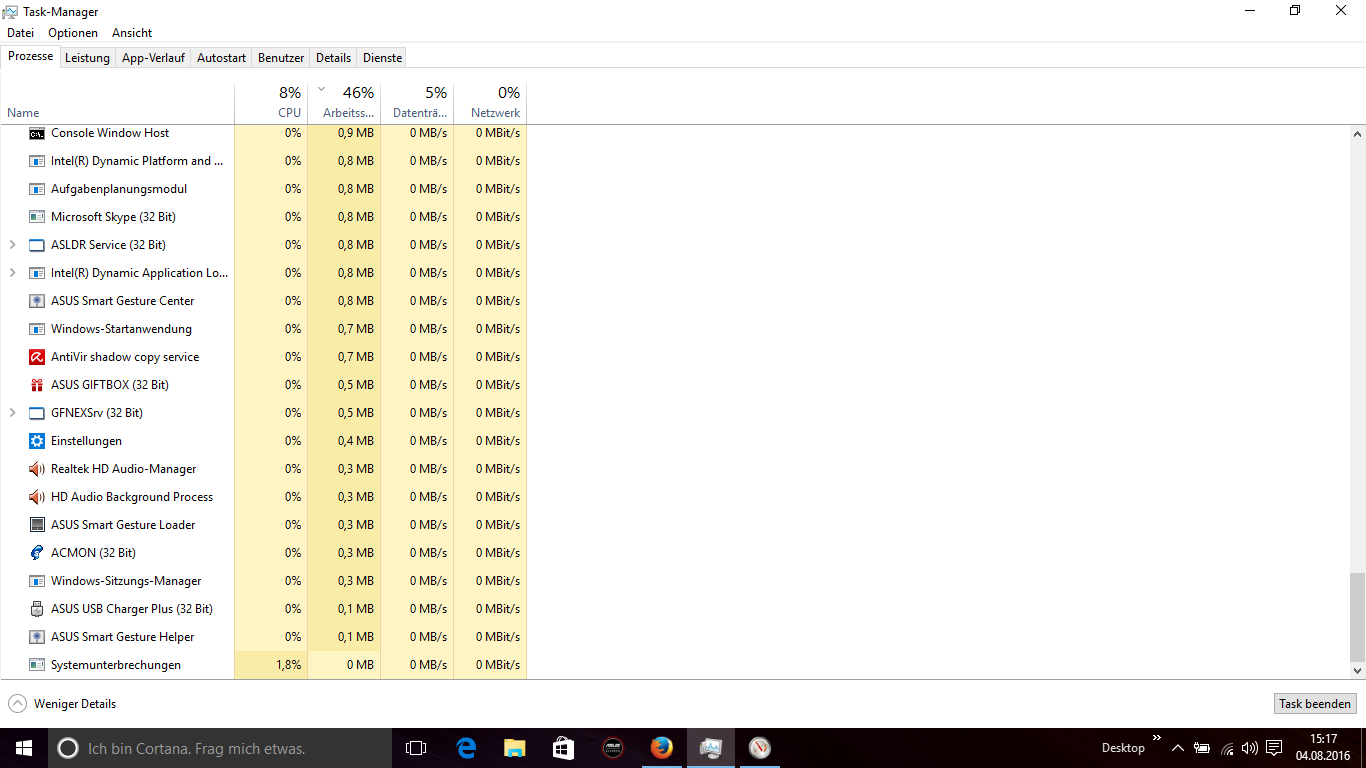Select the AntiVir shadow copy service icon
Screen dimensions: 1366x768
point(37,357)
